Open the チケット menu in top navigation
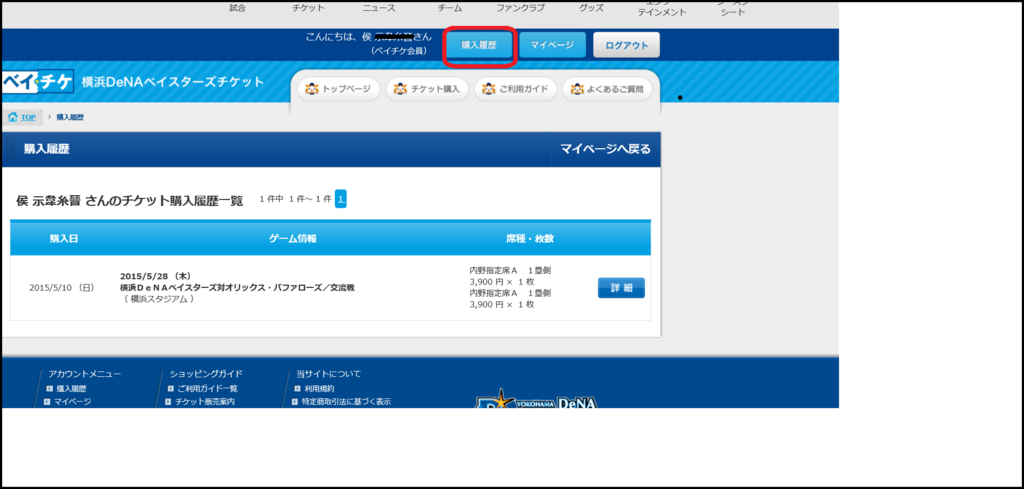Screen dimensions: 1024x489 308,8
